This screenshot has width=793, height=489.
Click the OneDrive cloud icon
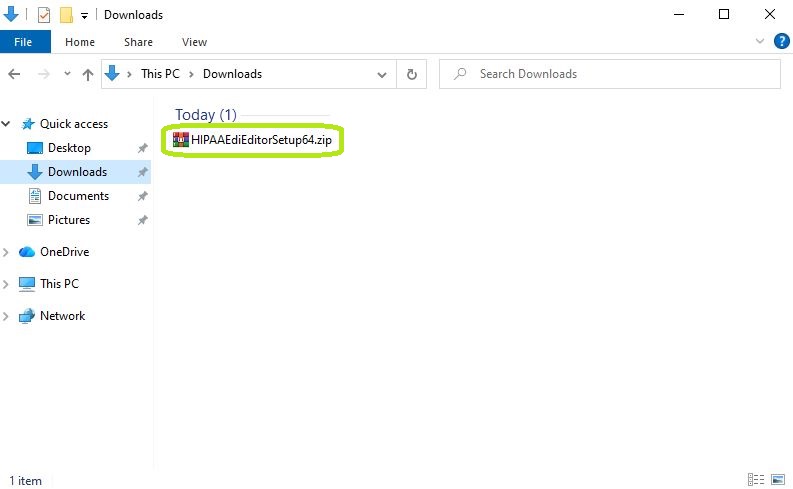(x=27, y=252)
